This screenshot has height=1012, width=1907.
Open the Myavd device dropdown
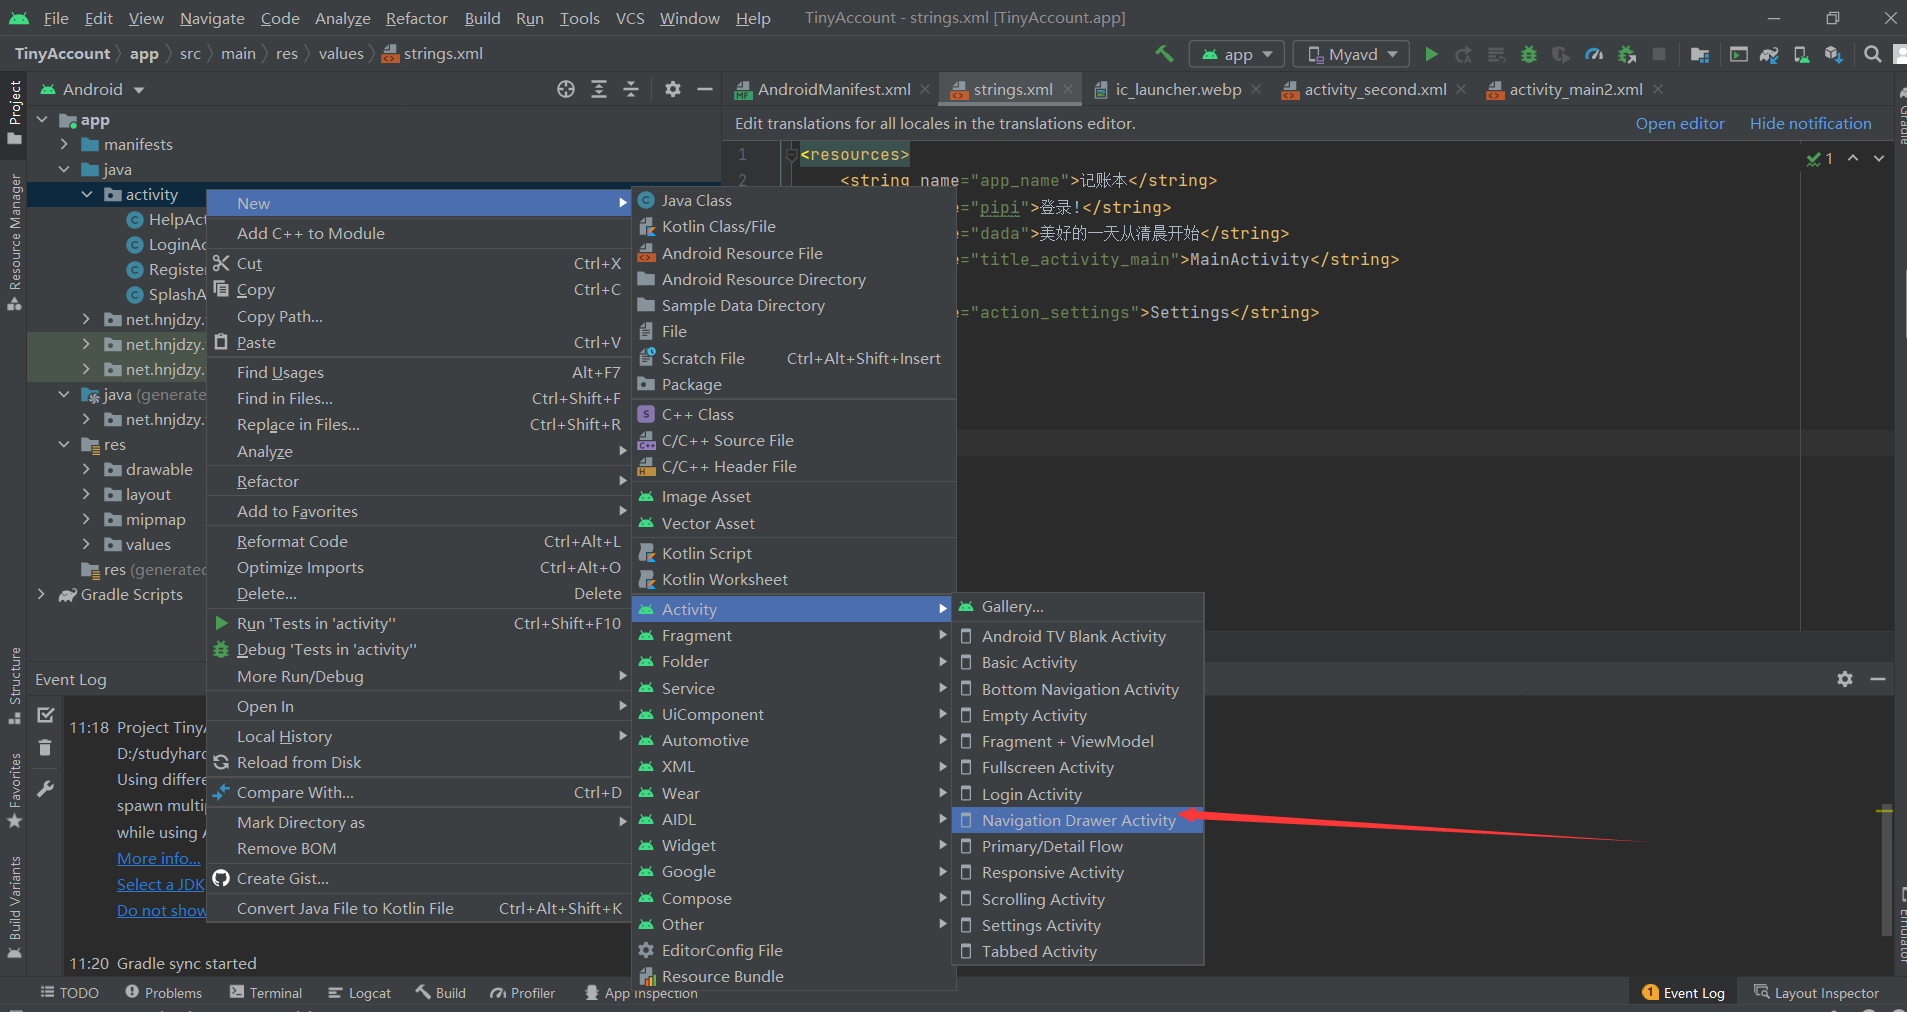pyautogui.click(x=1352, y=54)
